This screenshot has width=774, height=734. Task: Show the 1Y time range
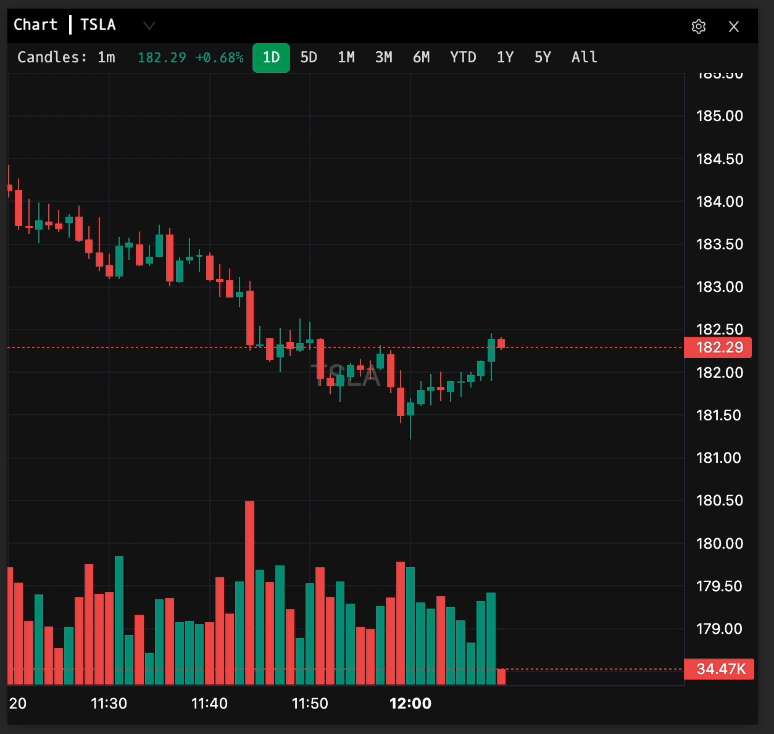pyautogui.click(x=505, y=57)
